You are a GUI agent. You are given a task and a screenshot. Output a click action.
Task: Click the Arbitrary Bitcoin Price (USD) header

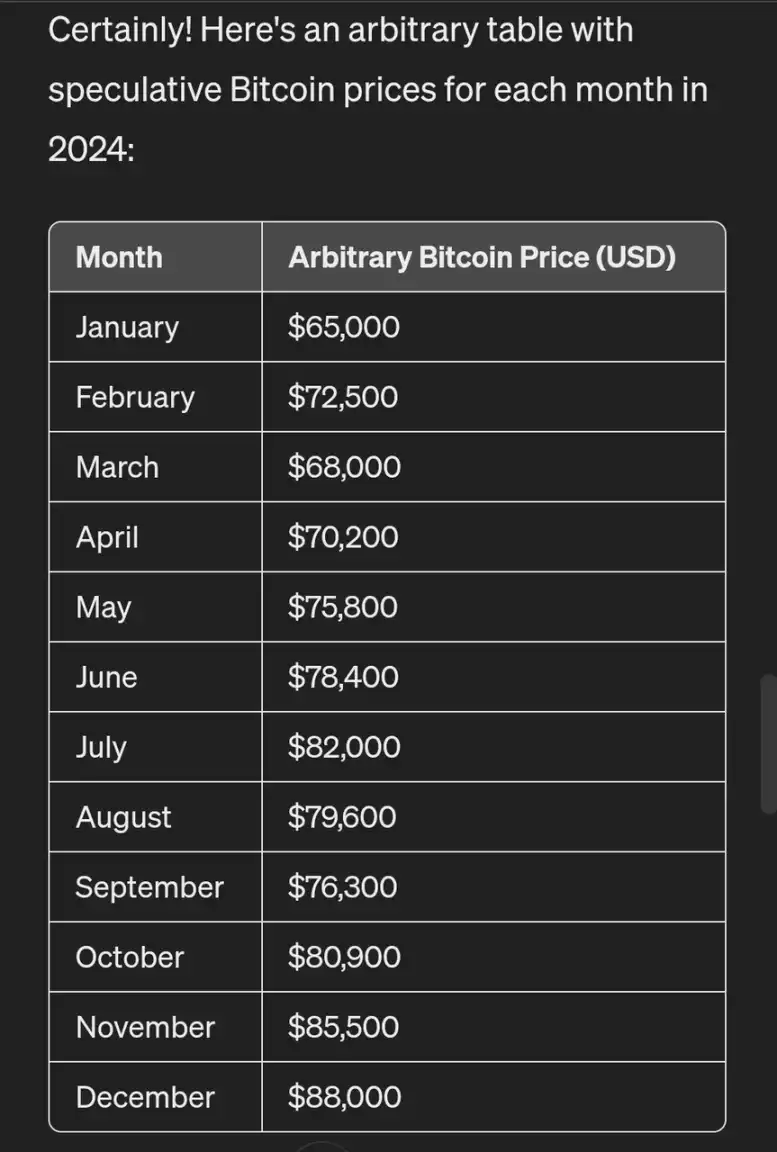click(x=481, y=257)
